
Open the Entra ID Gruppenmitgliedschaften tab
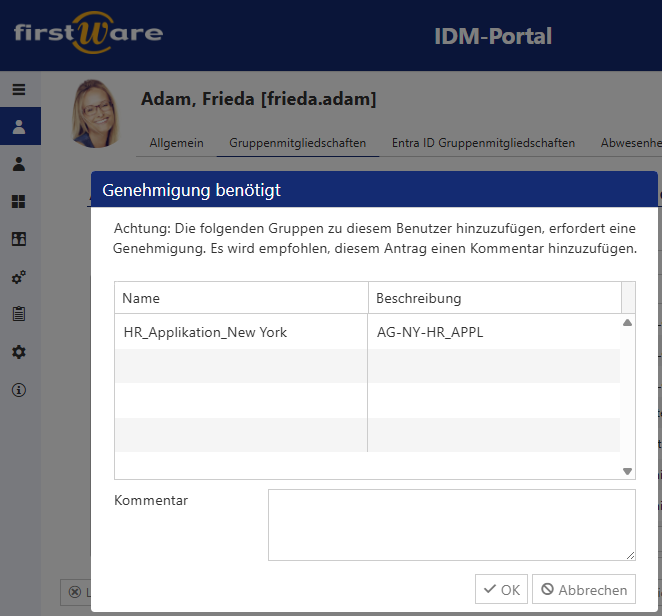pyautogui.click(x=483, y=143)
